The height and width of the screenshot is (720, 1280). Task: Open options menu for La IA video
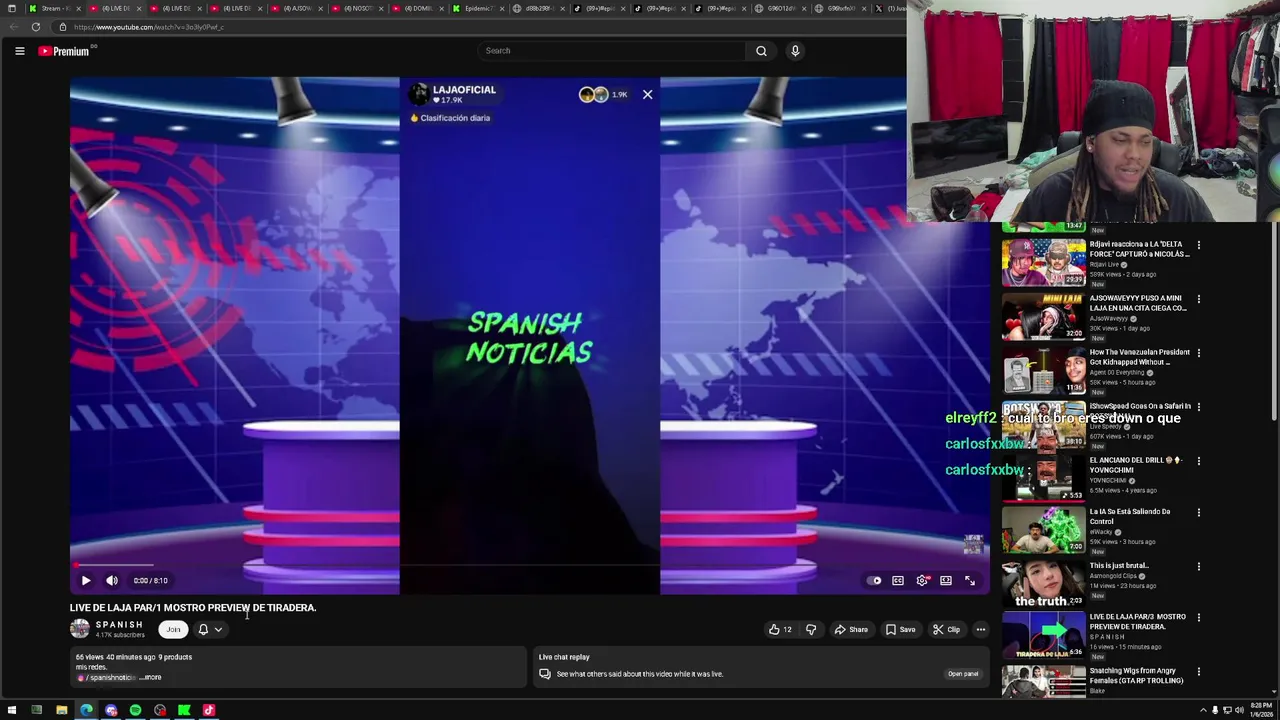pyautogui.click(x=1198, y=513)
